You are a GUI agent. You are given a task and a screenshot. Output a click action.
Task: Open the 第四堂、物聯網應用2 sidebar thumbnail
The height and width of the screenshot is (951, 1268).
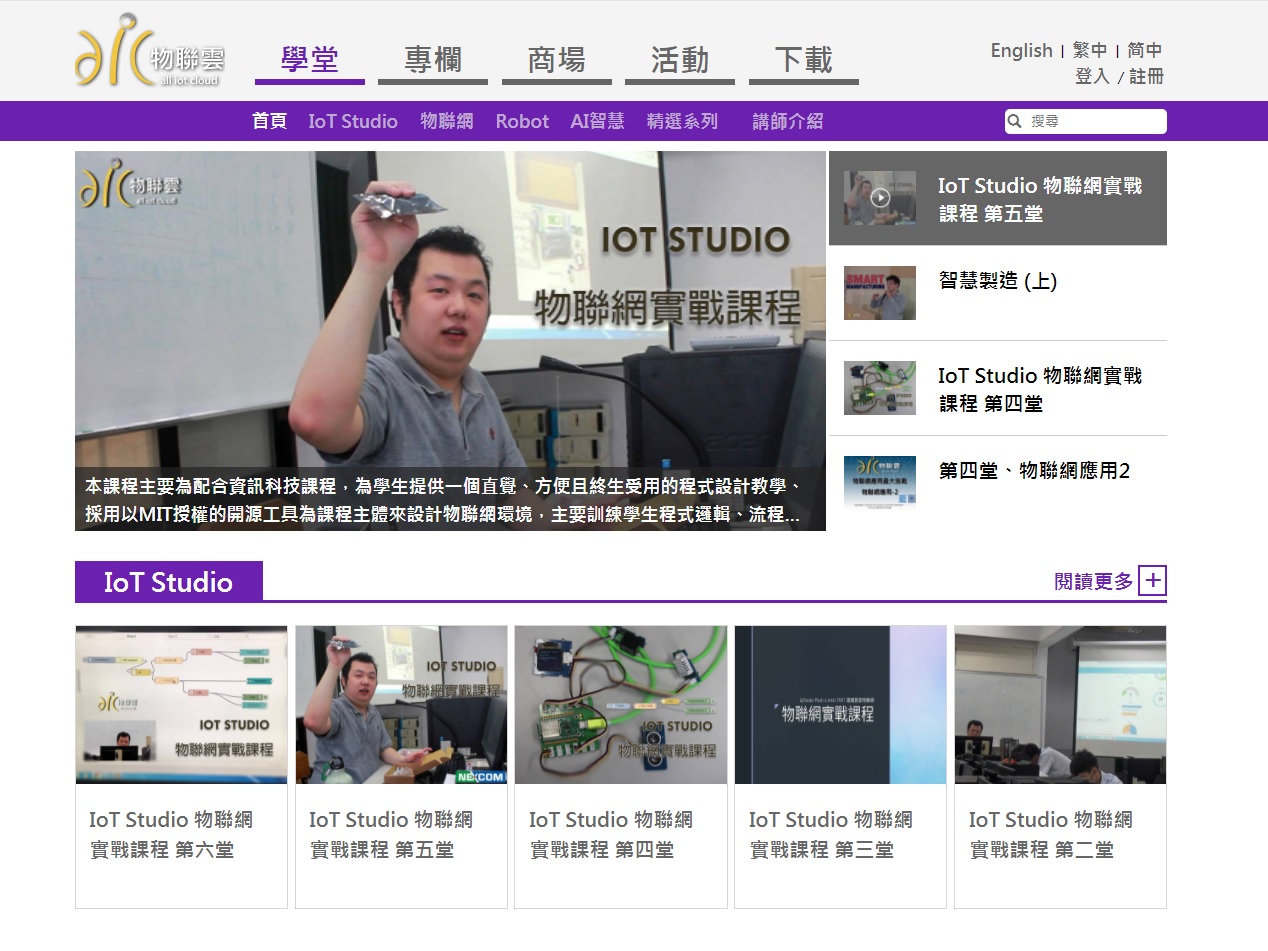tap(879, 483)
